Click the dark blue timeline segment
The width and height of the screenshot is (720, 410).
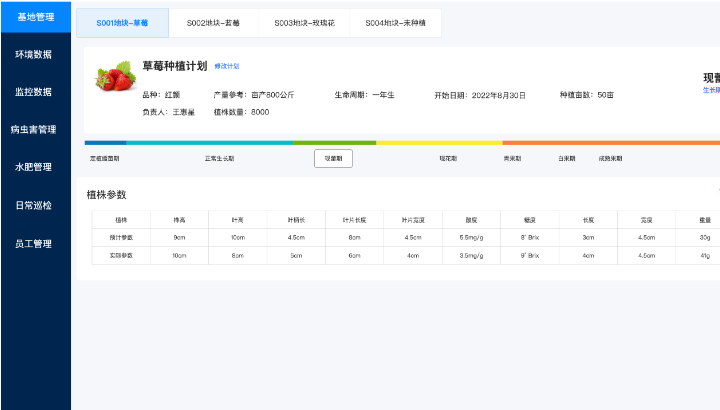tap(106, 143)
